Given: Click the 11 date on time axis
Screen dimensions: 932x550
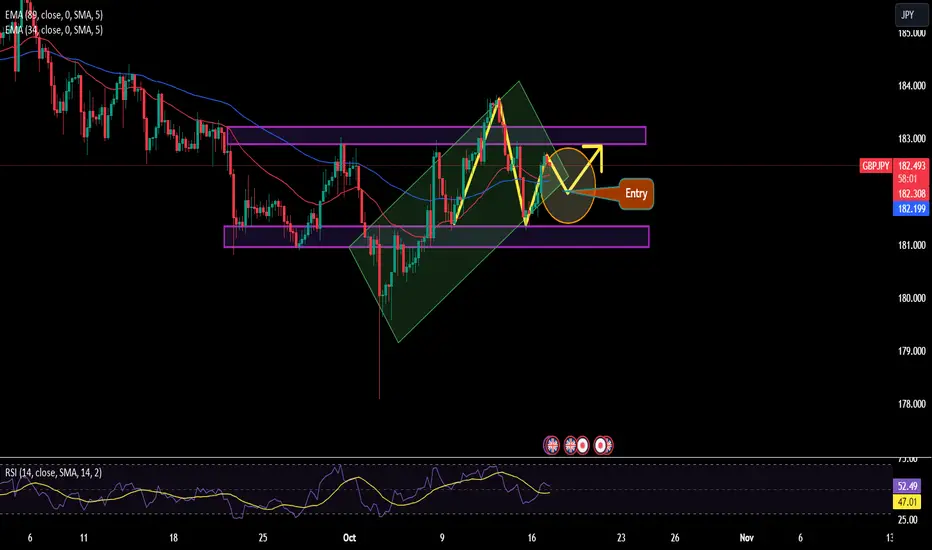Looking at the screenshot, I should 84,538.
